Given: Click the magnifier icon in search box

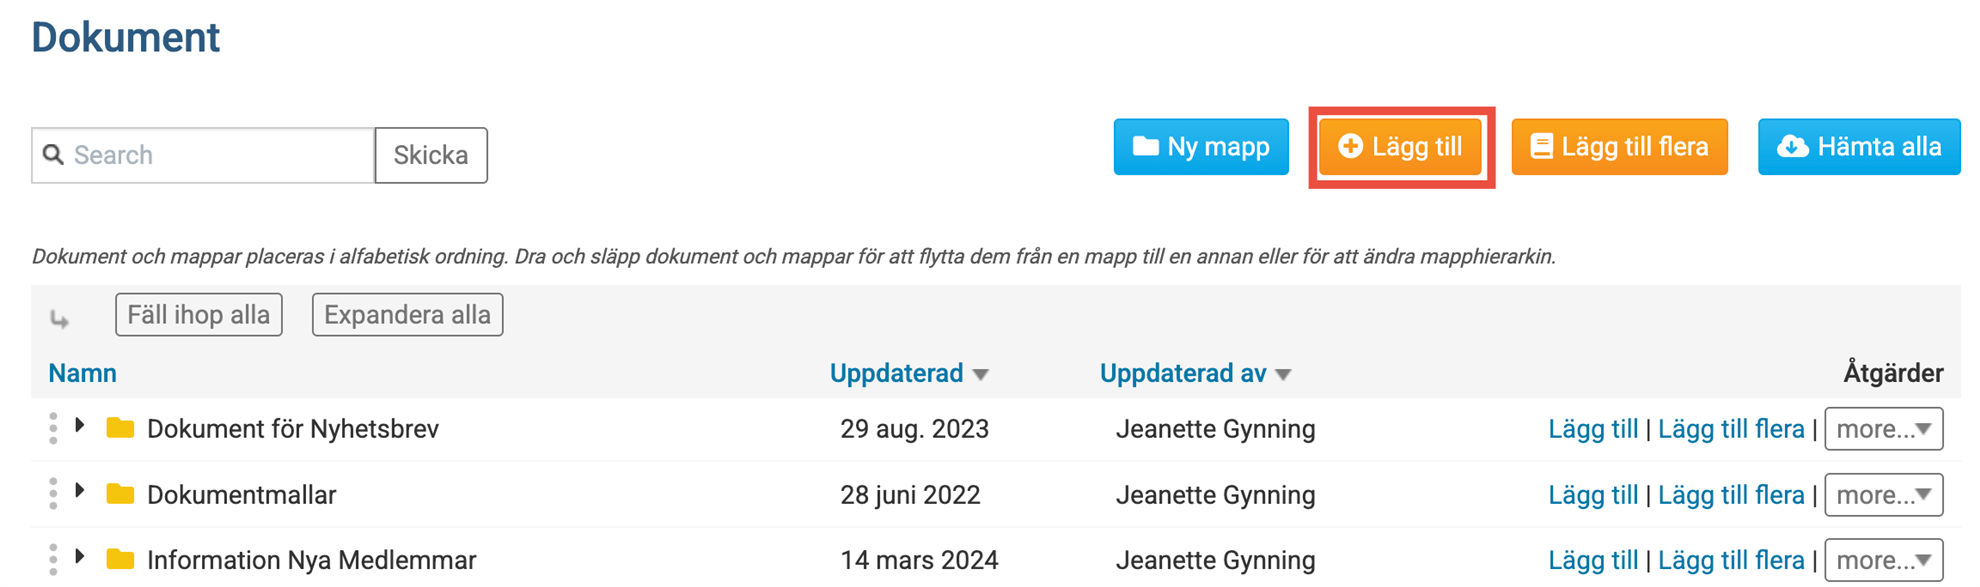Looking at the screenshot, I should pos(54,154).
